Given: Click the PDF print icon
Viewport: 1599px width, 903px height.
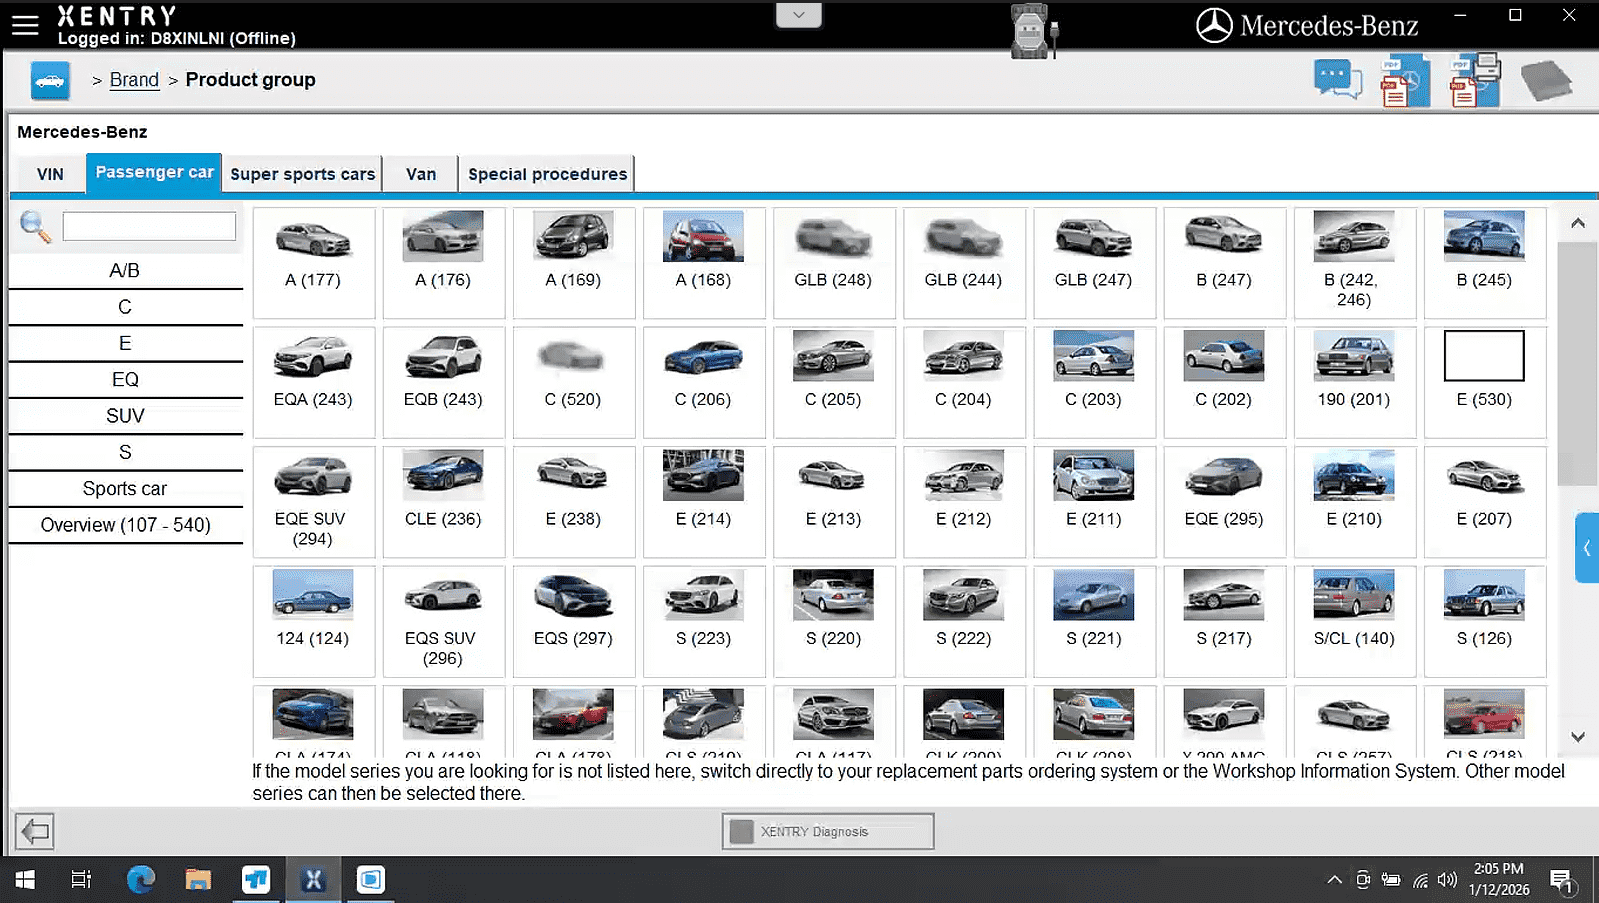Looking at the screenshot, I should coord(1475,81).
